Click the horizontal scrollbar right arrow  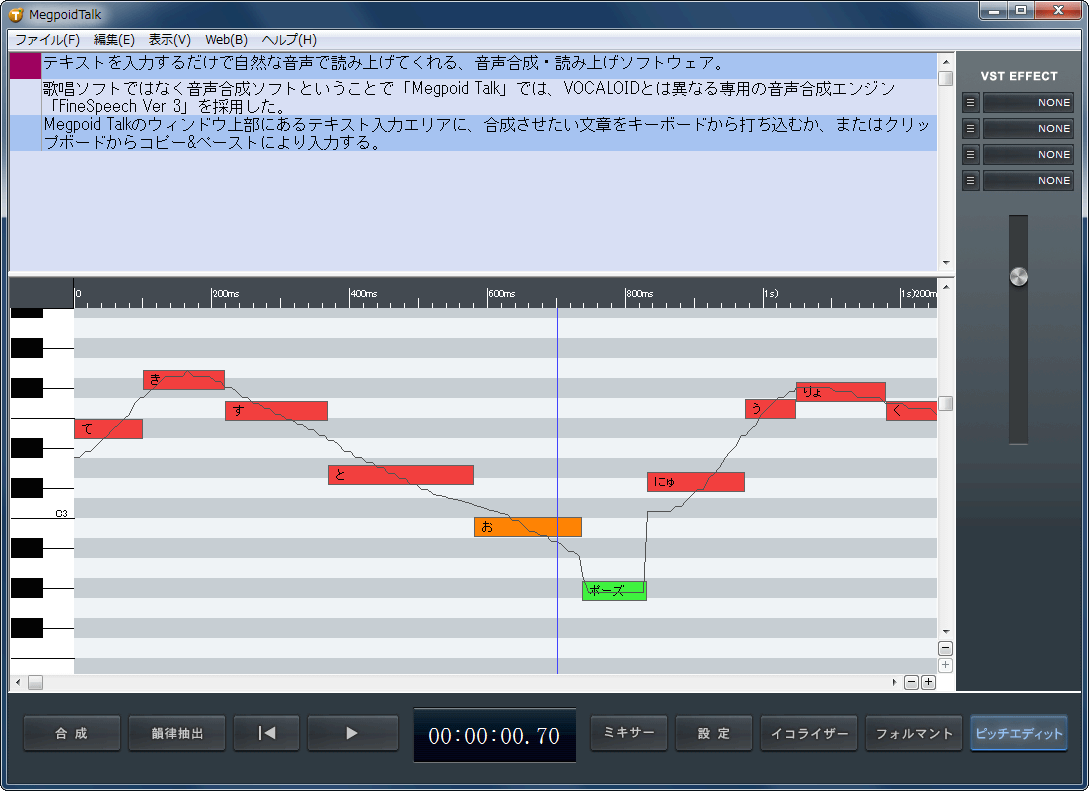[x=894, y=683]
